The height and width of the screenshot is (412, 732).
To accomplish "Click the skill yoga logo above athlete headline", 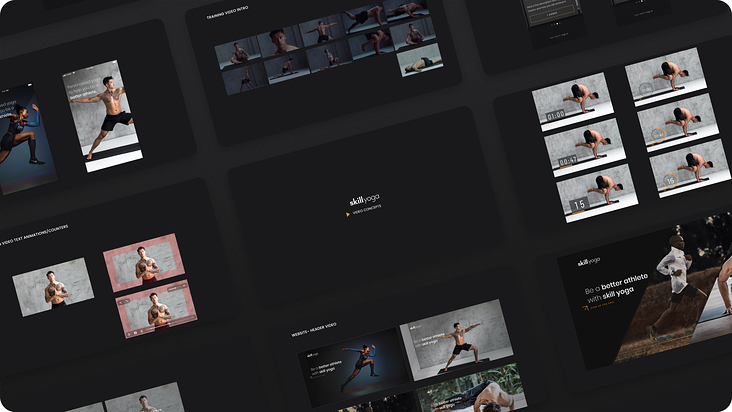I will (x=589, y=262).
